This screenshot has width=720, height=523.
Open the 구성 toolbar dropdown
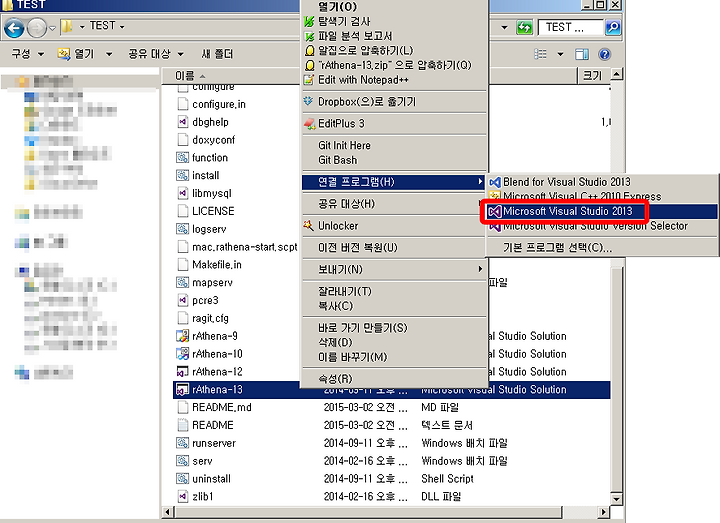click(28, 54)
